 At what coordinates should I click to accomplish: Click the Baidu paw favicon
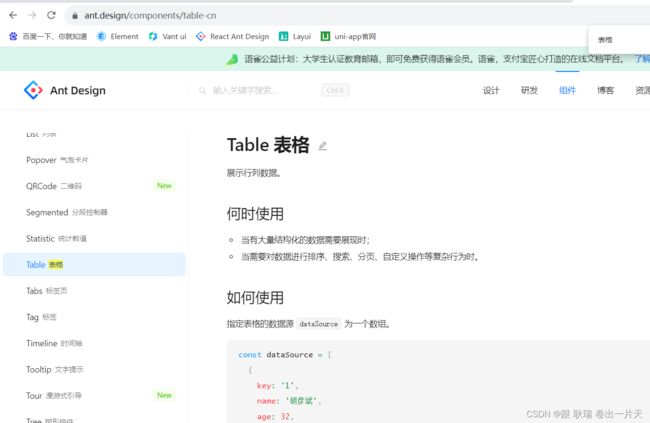tap(13, 36)
